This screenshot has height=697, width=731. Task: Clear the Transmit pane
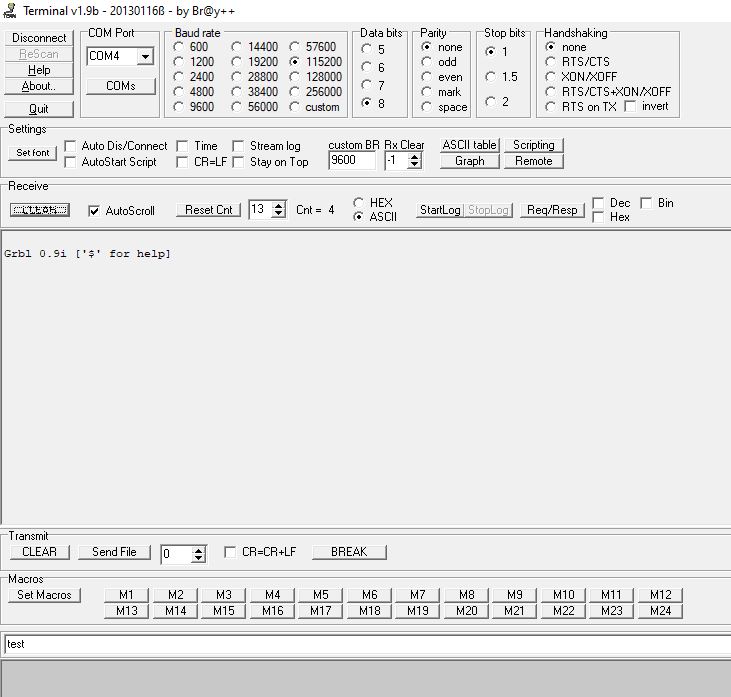pyautogui.click(x=40, y=552)
